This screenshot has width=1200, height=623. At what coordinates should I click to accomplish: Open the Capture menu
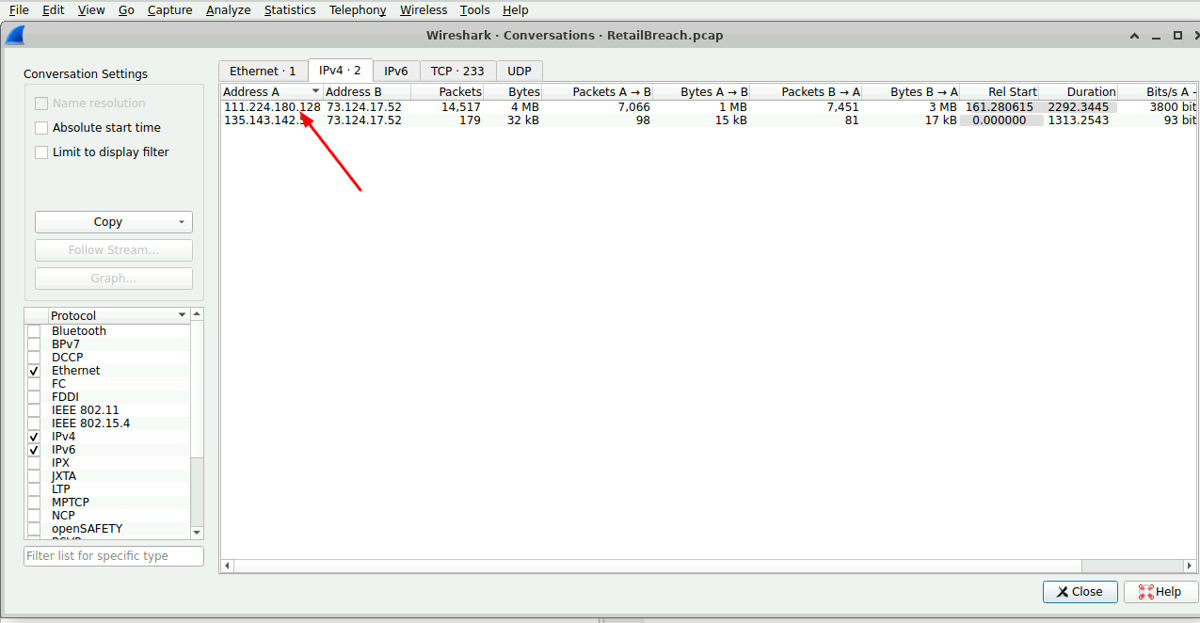[170, 10]
